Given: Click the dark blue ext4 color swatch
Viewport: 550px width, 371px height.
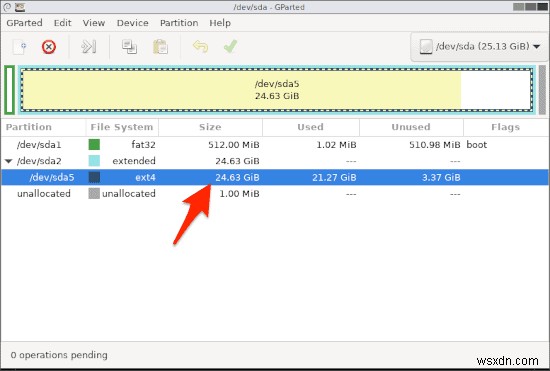Looking at the screenshot, I should tap(94, 177).
